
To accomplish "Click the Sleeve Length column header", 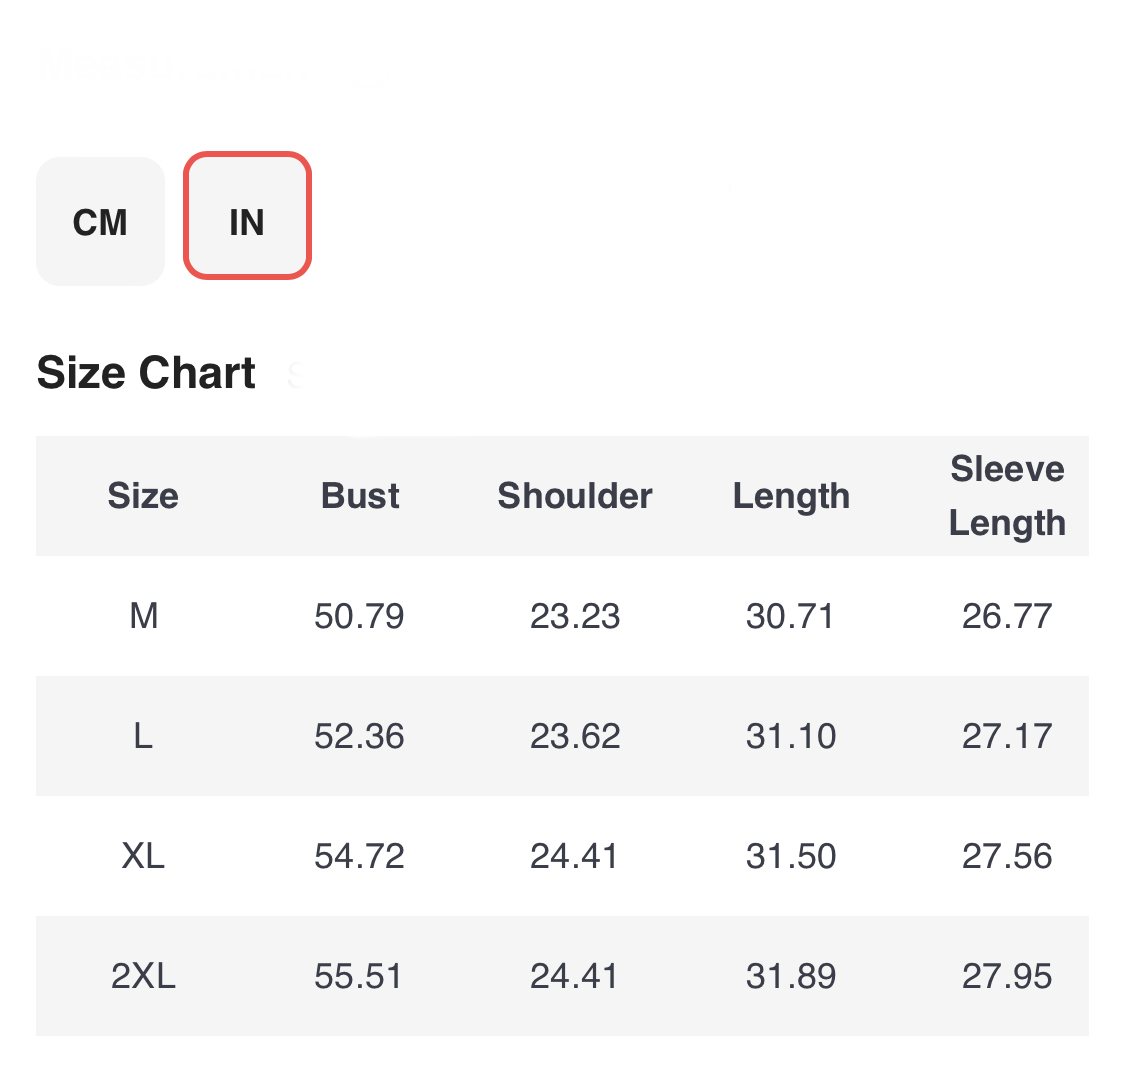I will click(x=1007, y=496).
